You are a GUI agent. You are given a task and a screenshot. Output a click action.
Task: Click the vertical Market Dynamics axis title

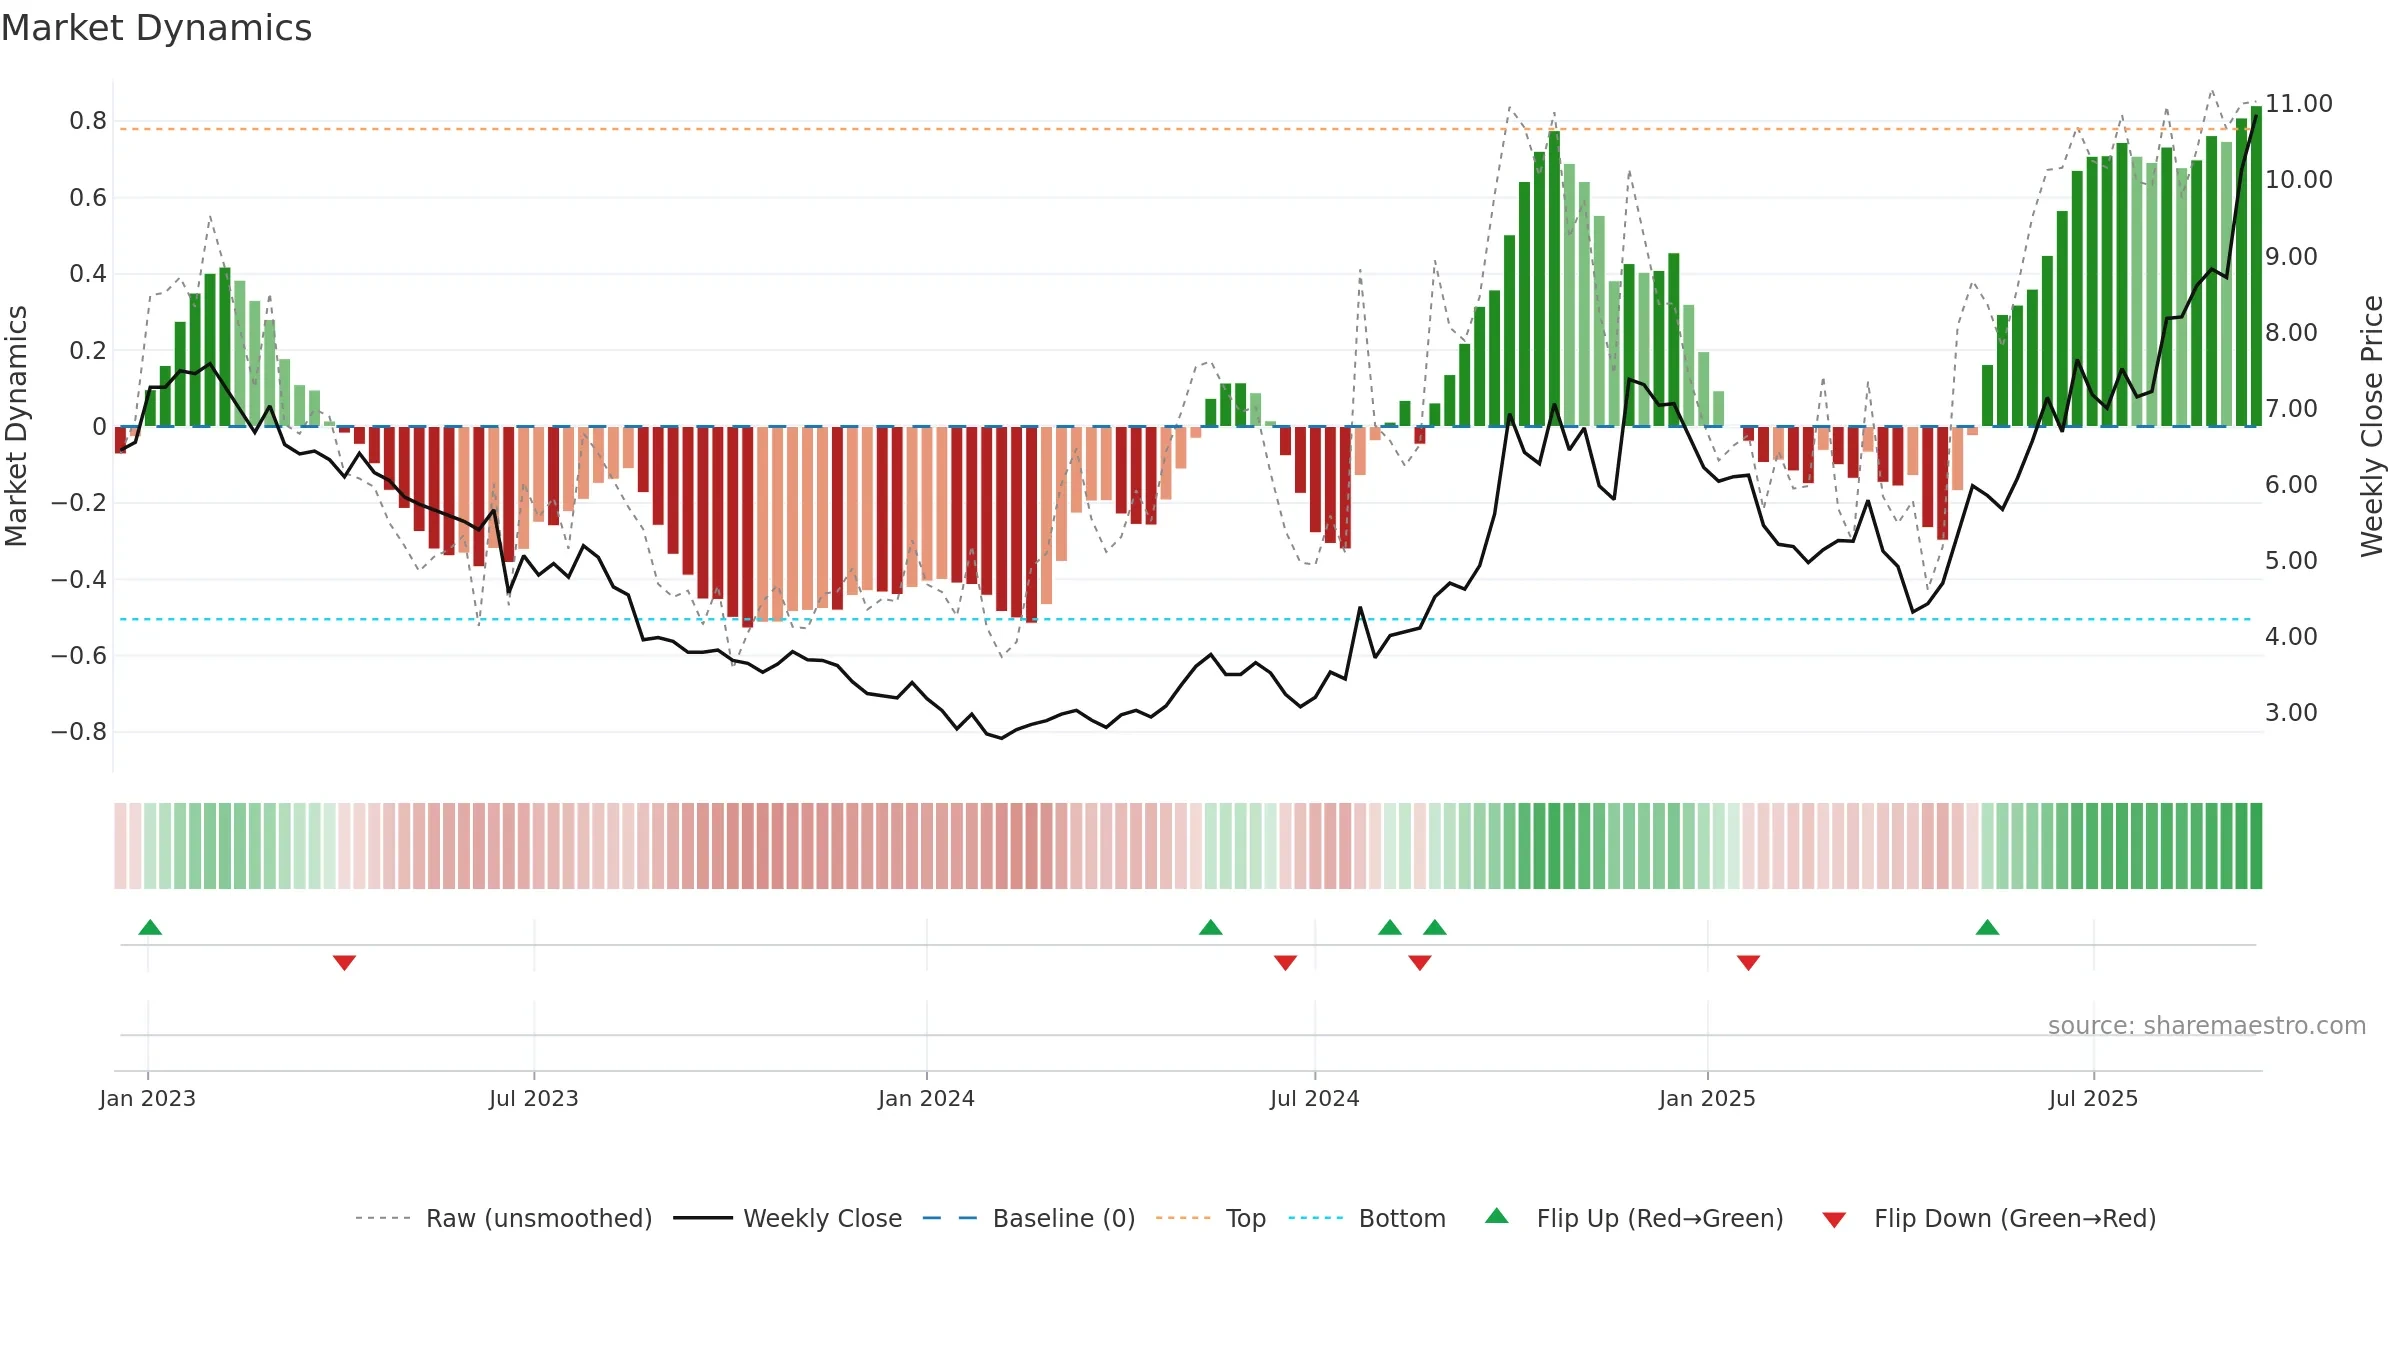tap(16, 426)
